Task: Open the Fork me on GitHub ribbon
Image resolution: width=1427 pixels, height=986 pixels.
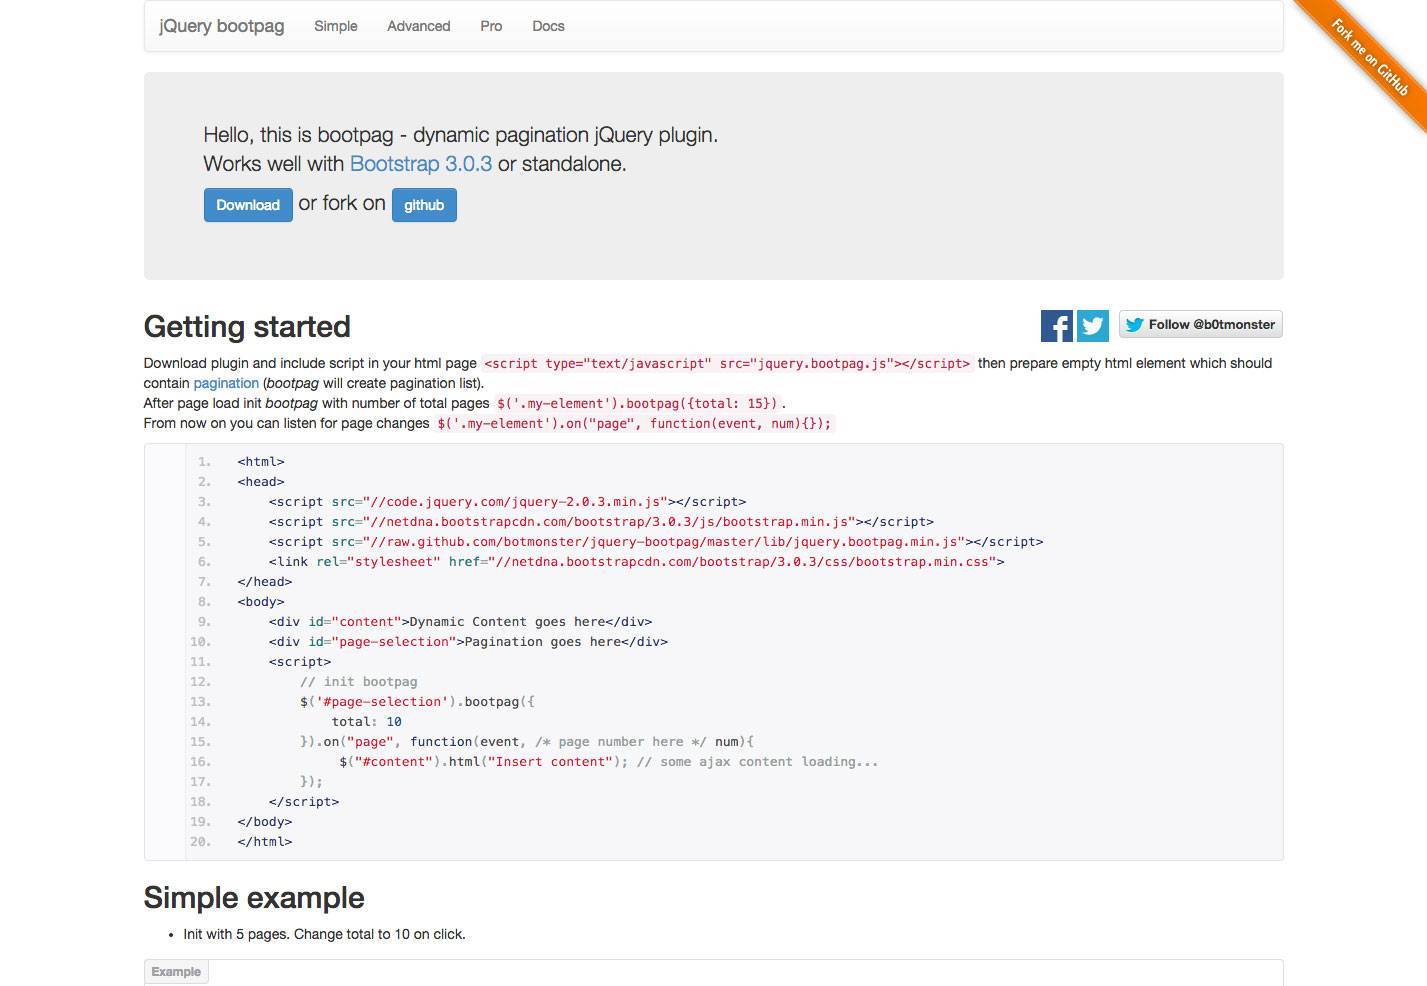Action: (1369, 57)
